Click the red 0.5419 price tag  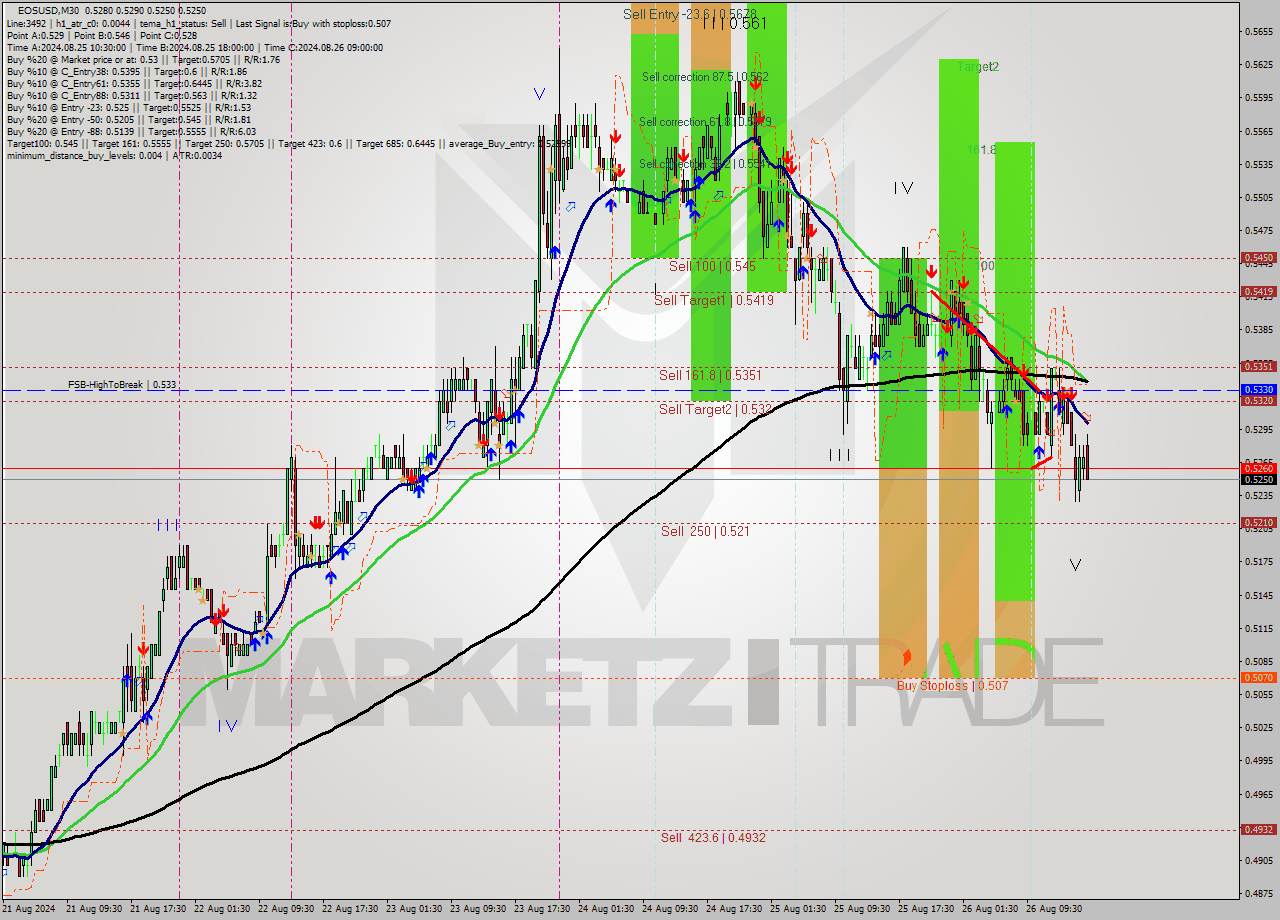[x=1258, y=292]
